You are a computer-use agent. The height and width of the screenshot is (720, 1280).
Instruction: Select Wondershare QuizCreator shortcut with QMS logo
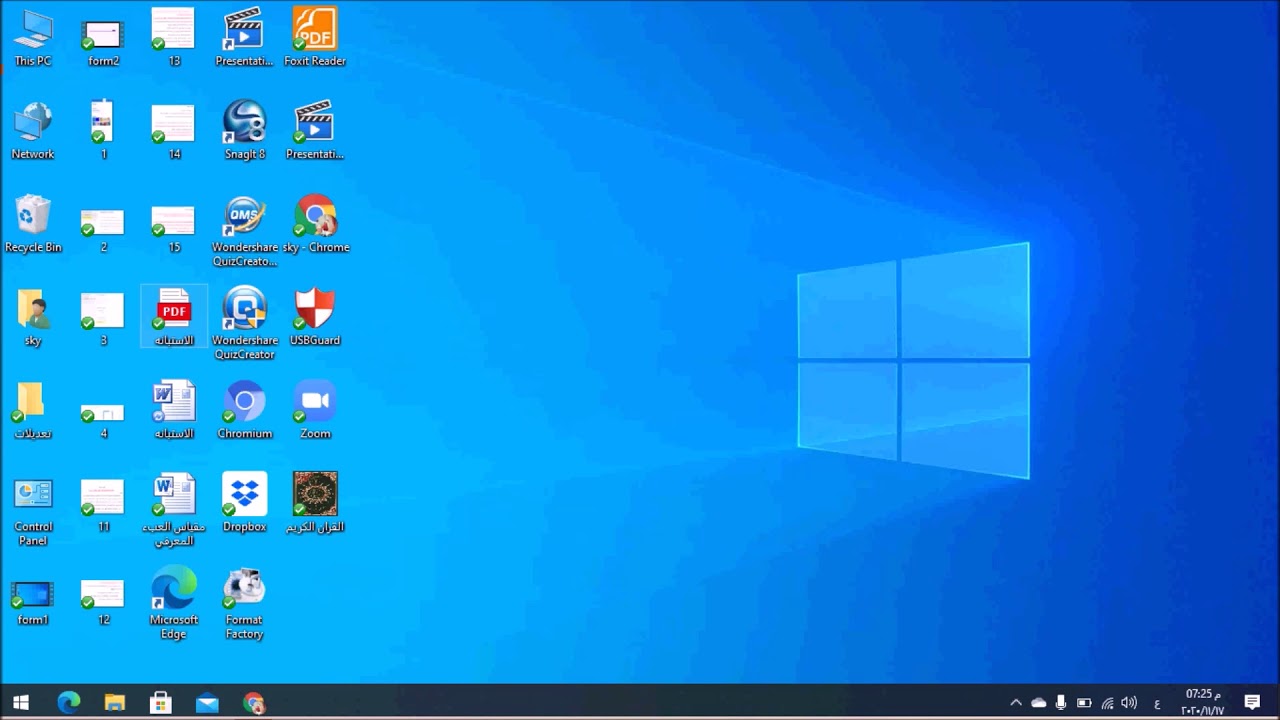click(x=244, y=231)
